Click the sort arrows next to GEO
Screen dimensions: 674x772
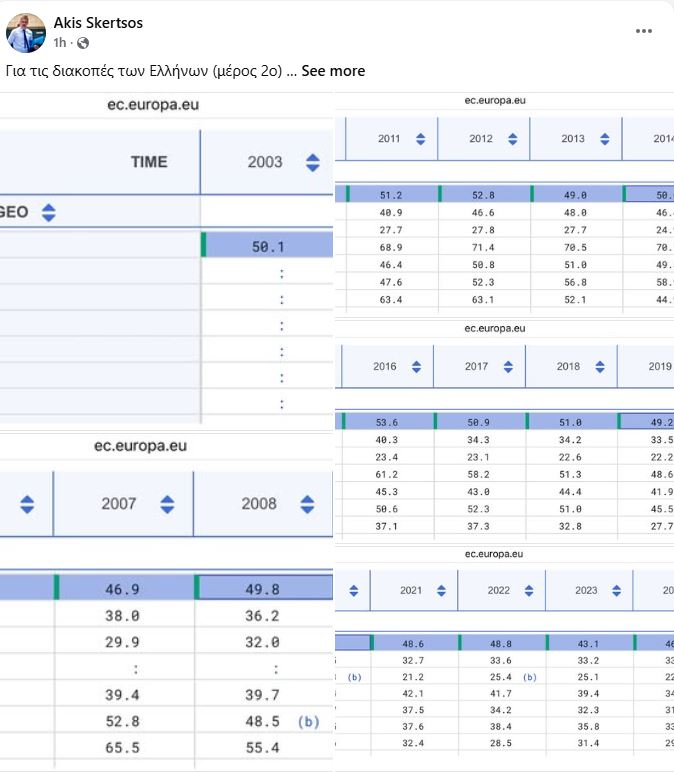(48, 212)
